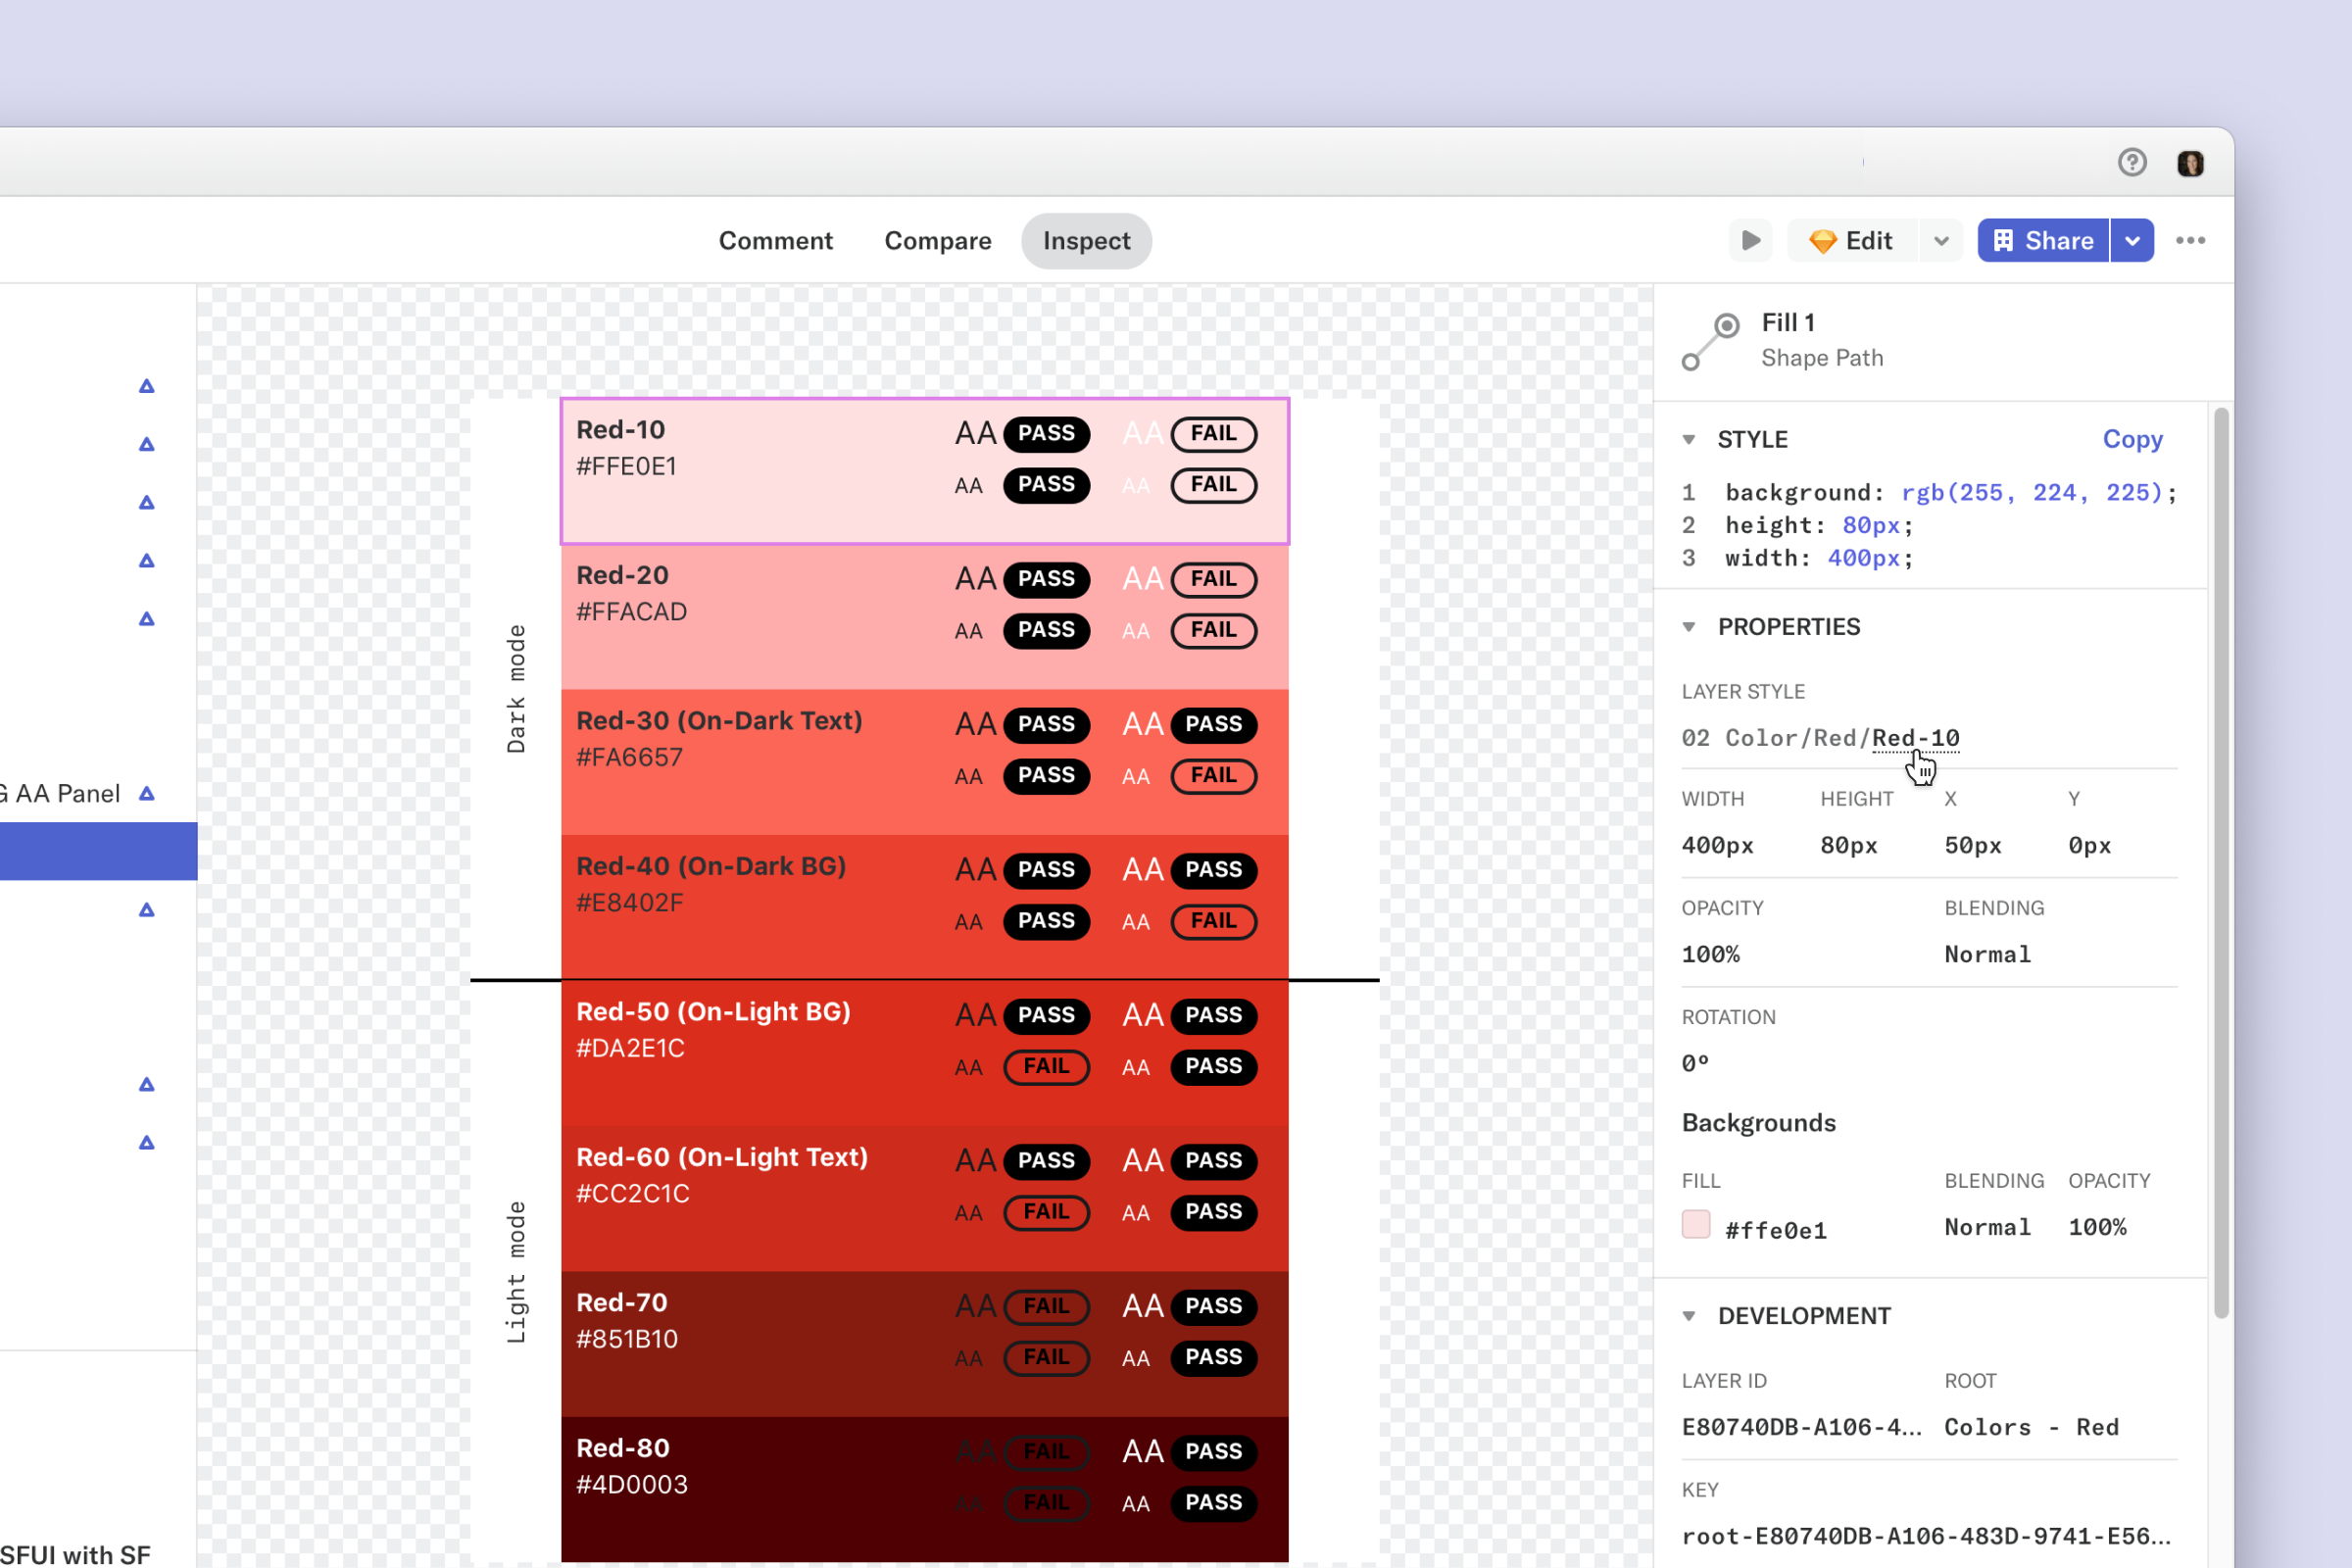2352x1568 pixels.
Task: Select the Red-30 (On-Dark Text) row
Action: pos(925,762)
